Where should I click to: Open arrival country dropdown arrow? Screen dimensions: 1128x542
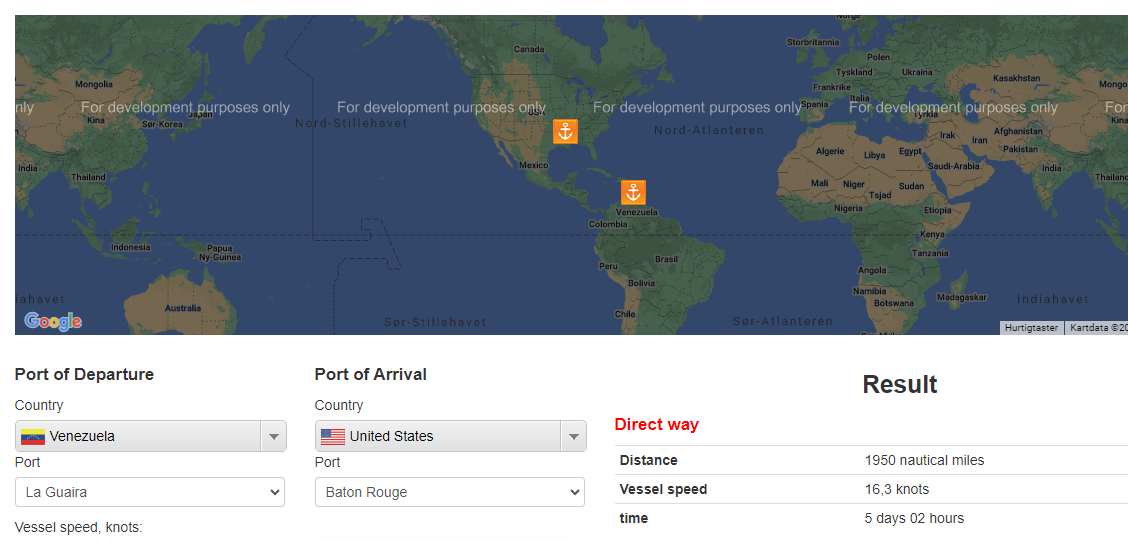point(573,437)
